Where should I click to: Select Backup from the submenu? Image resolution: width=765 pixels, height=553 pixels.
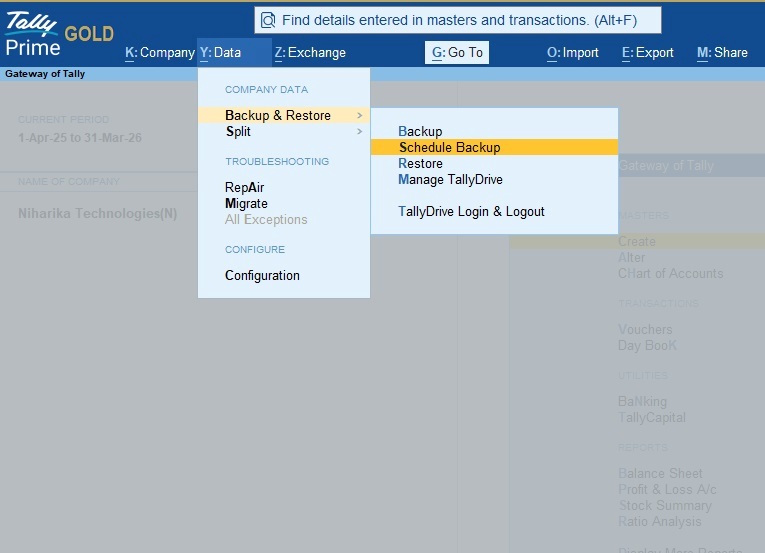point(420,132)
